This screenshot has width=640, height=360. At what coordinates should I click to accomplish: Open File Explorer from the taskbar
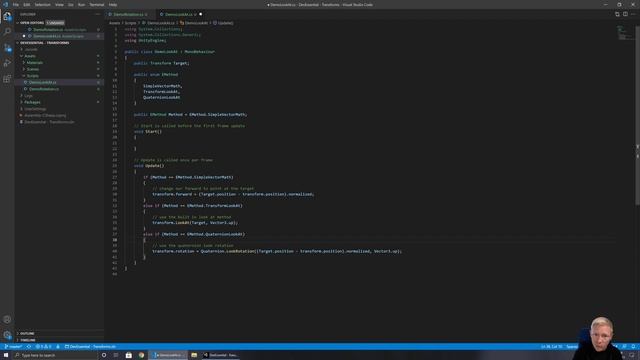pos(194,355)
